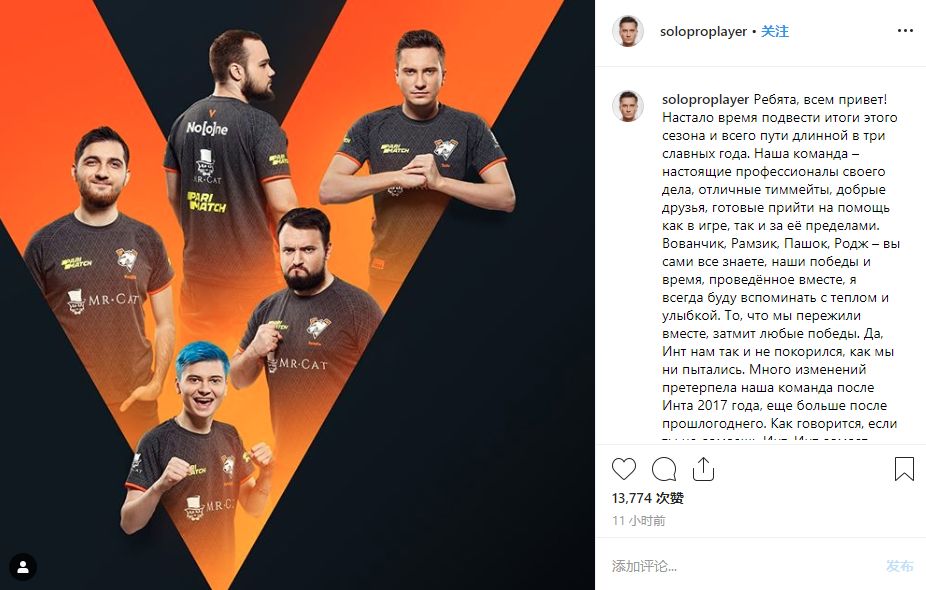Follow soloproplayer using the 关注 link
The width and height of the screenshot is (926, 590).
coord(774,31)
